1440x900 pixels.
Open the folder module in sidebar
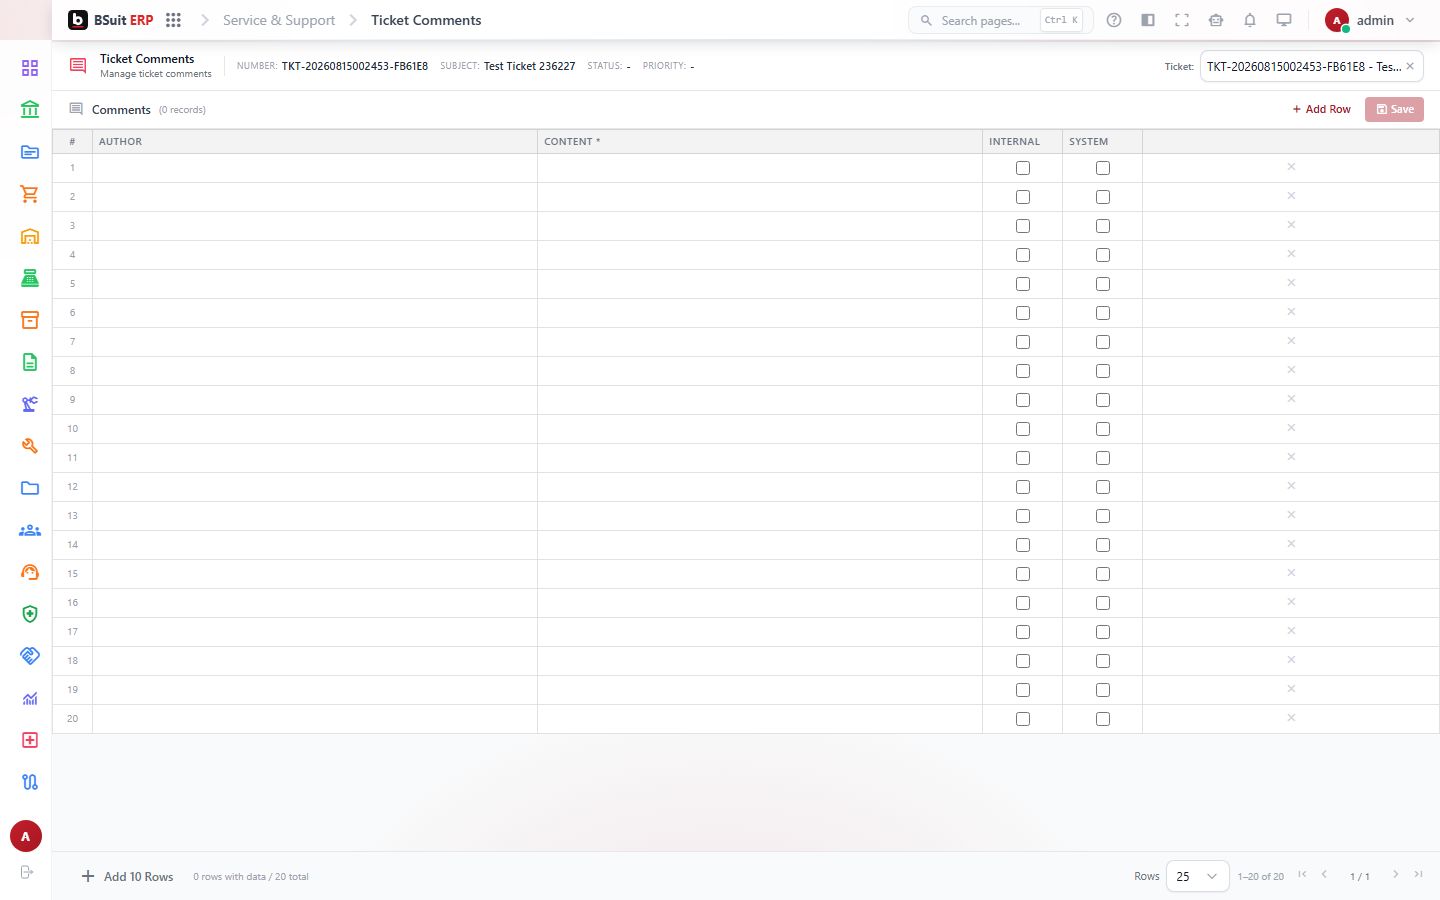(x=30, y=488)
